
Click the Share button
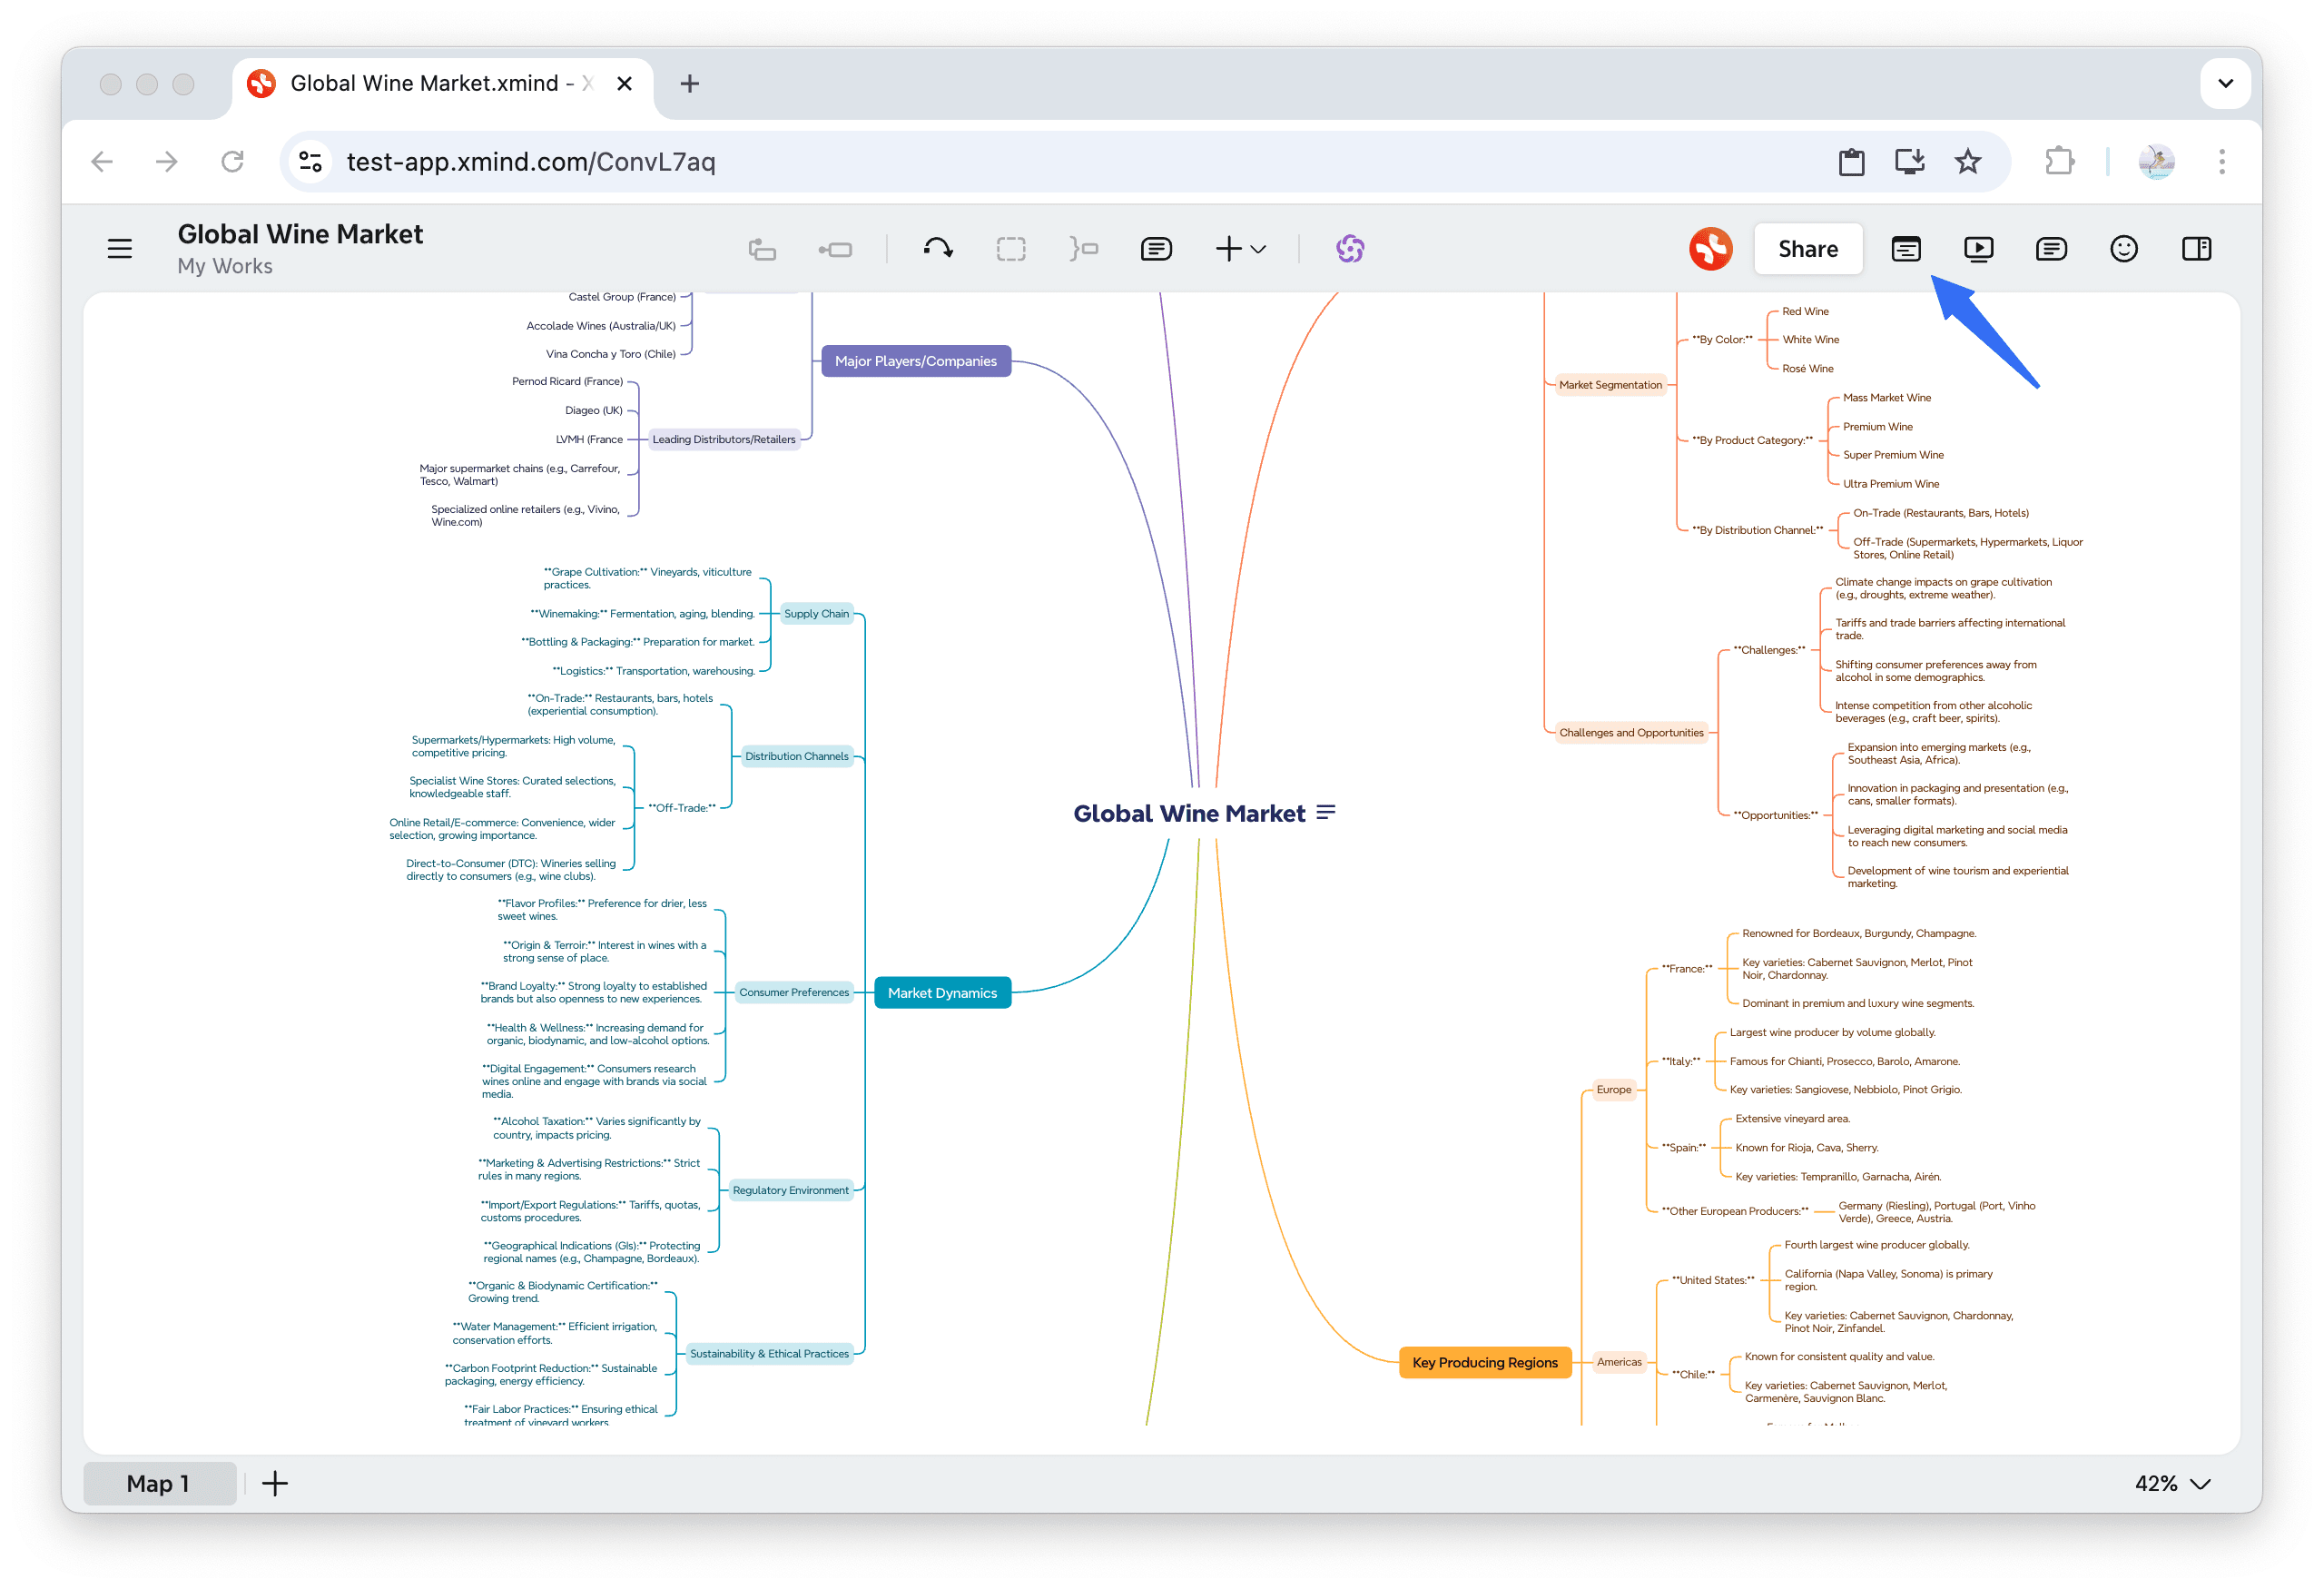coord(1808,248)
